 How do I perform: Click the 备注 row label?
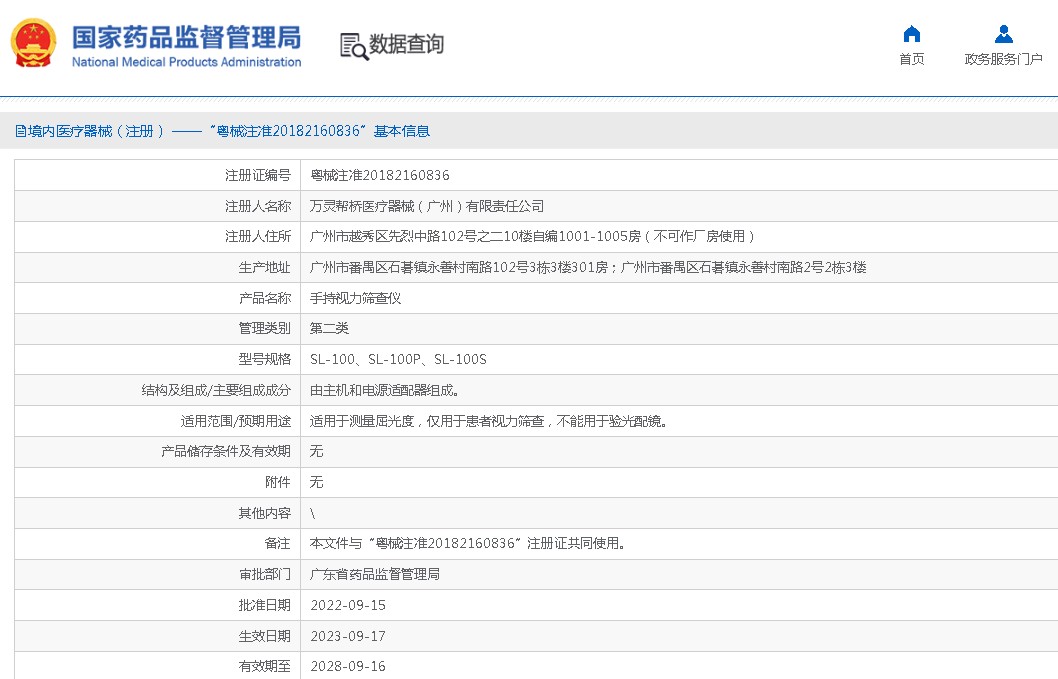[277, 543]
